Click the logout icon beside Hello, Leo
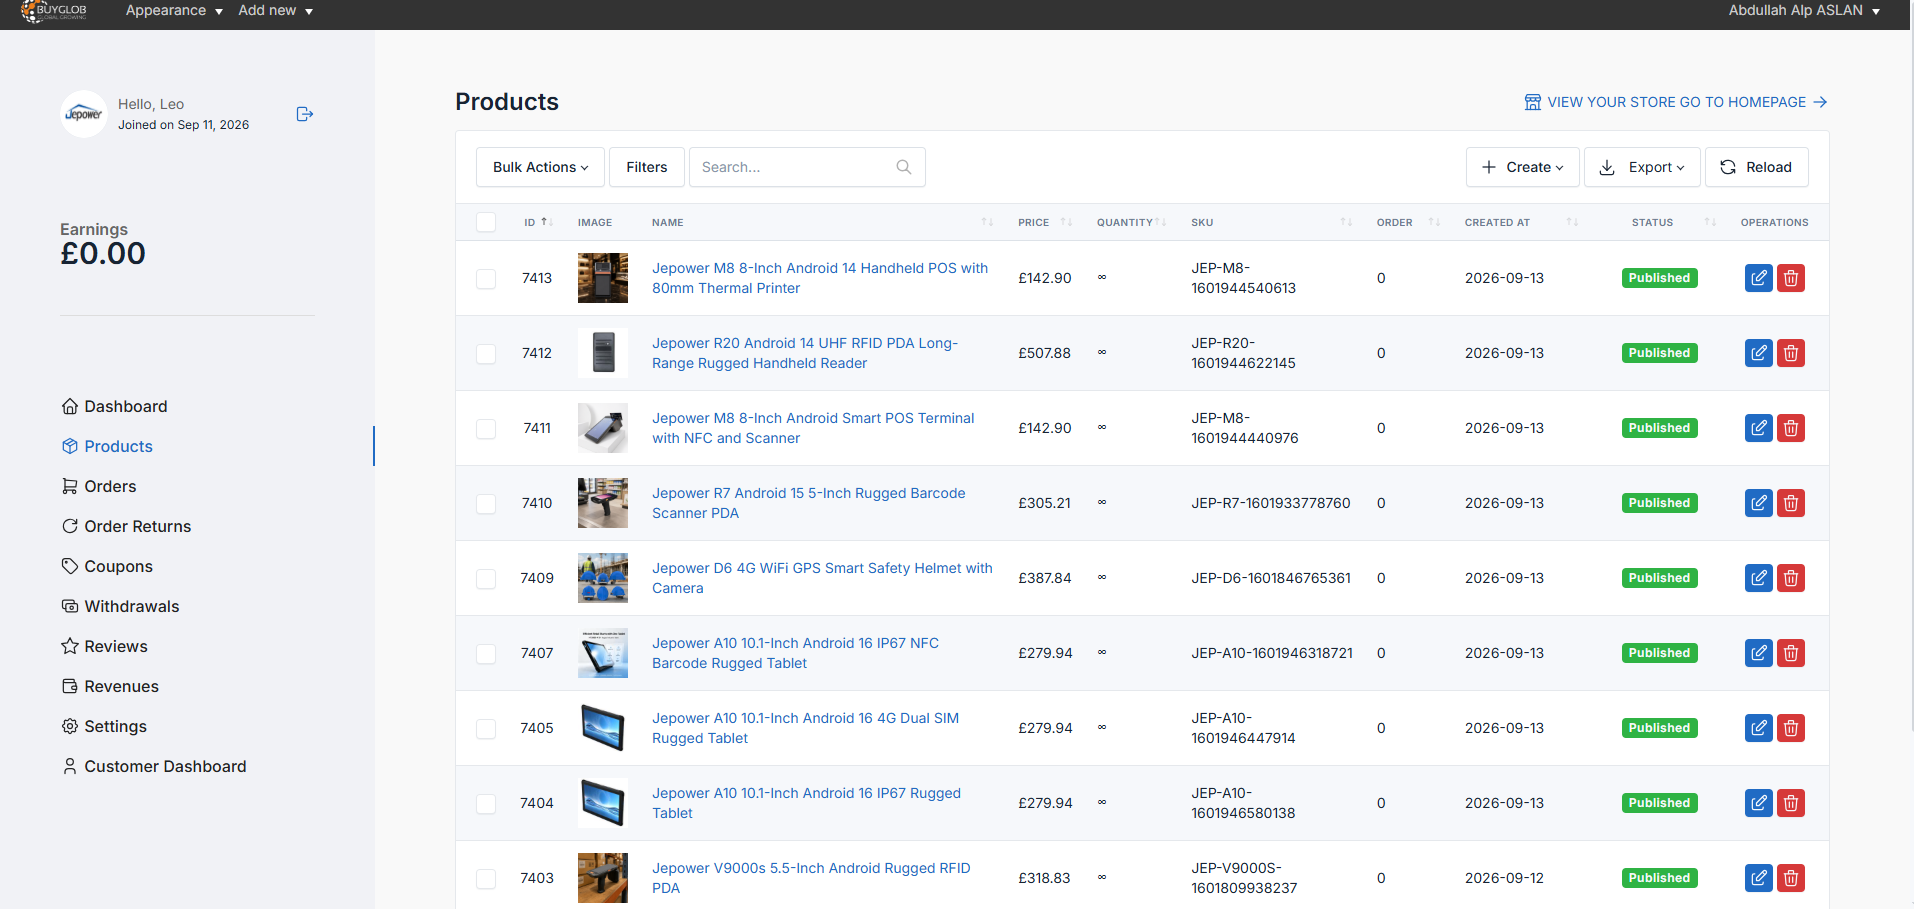 click(x=305, y=114)
